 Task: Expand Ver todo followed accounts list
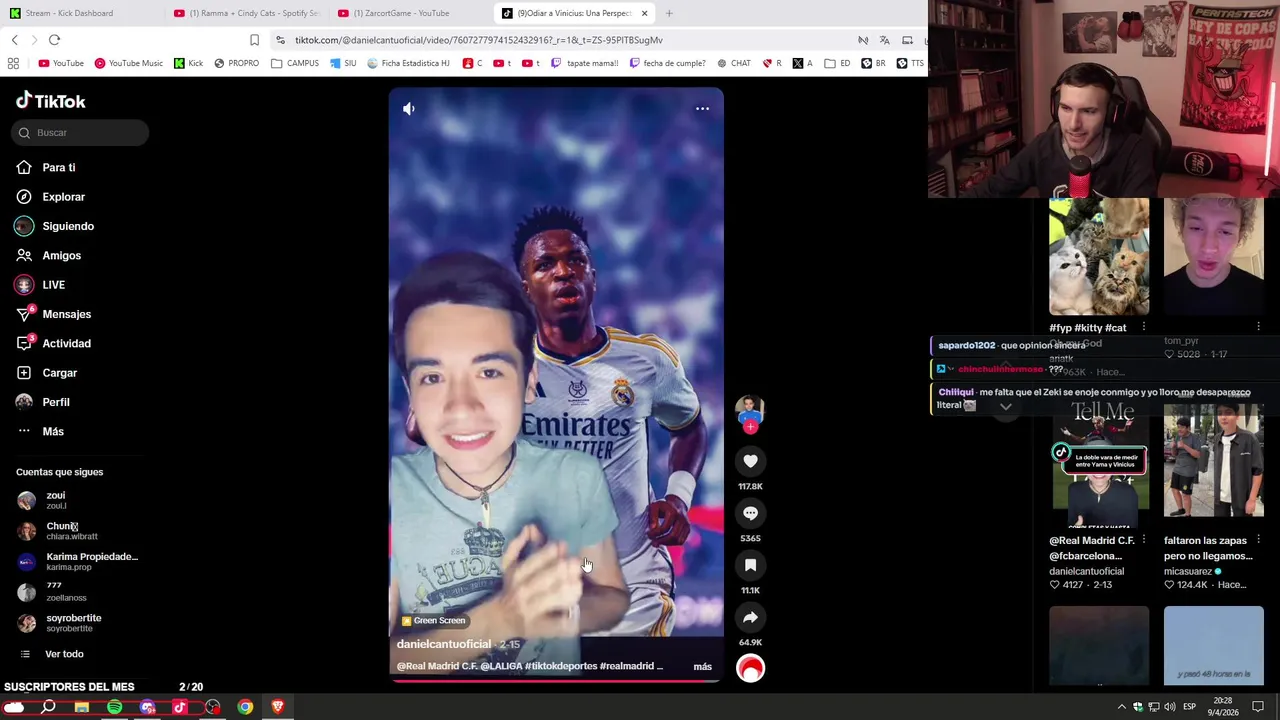click(x=64, y=654)
